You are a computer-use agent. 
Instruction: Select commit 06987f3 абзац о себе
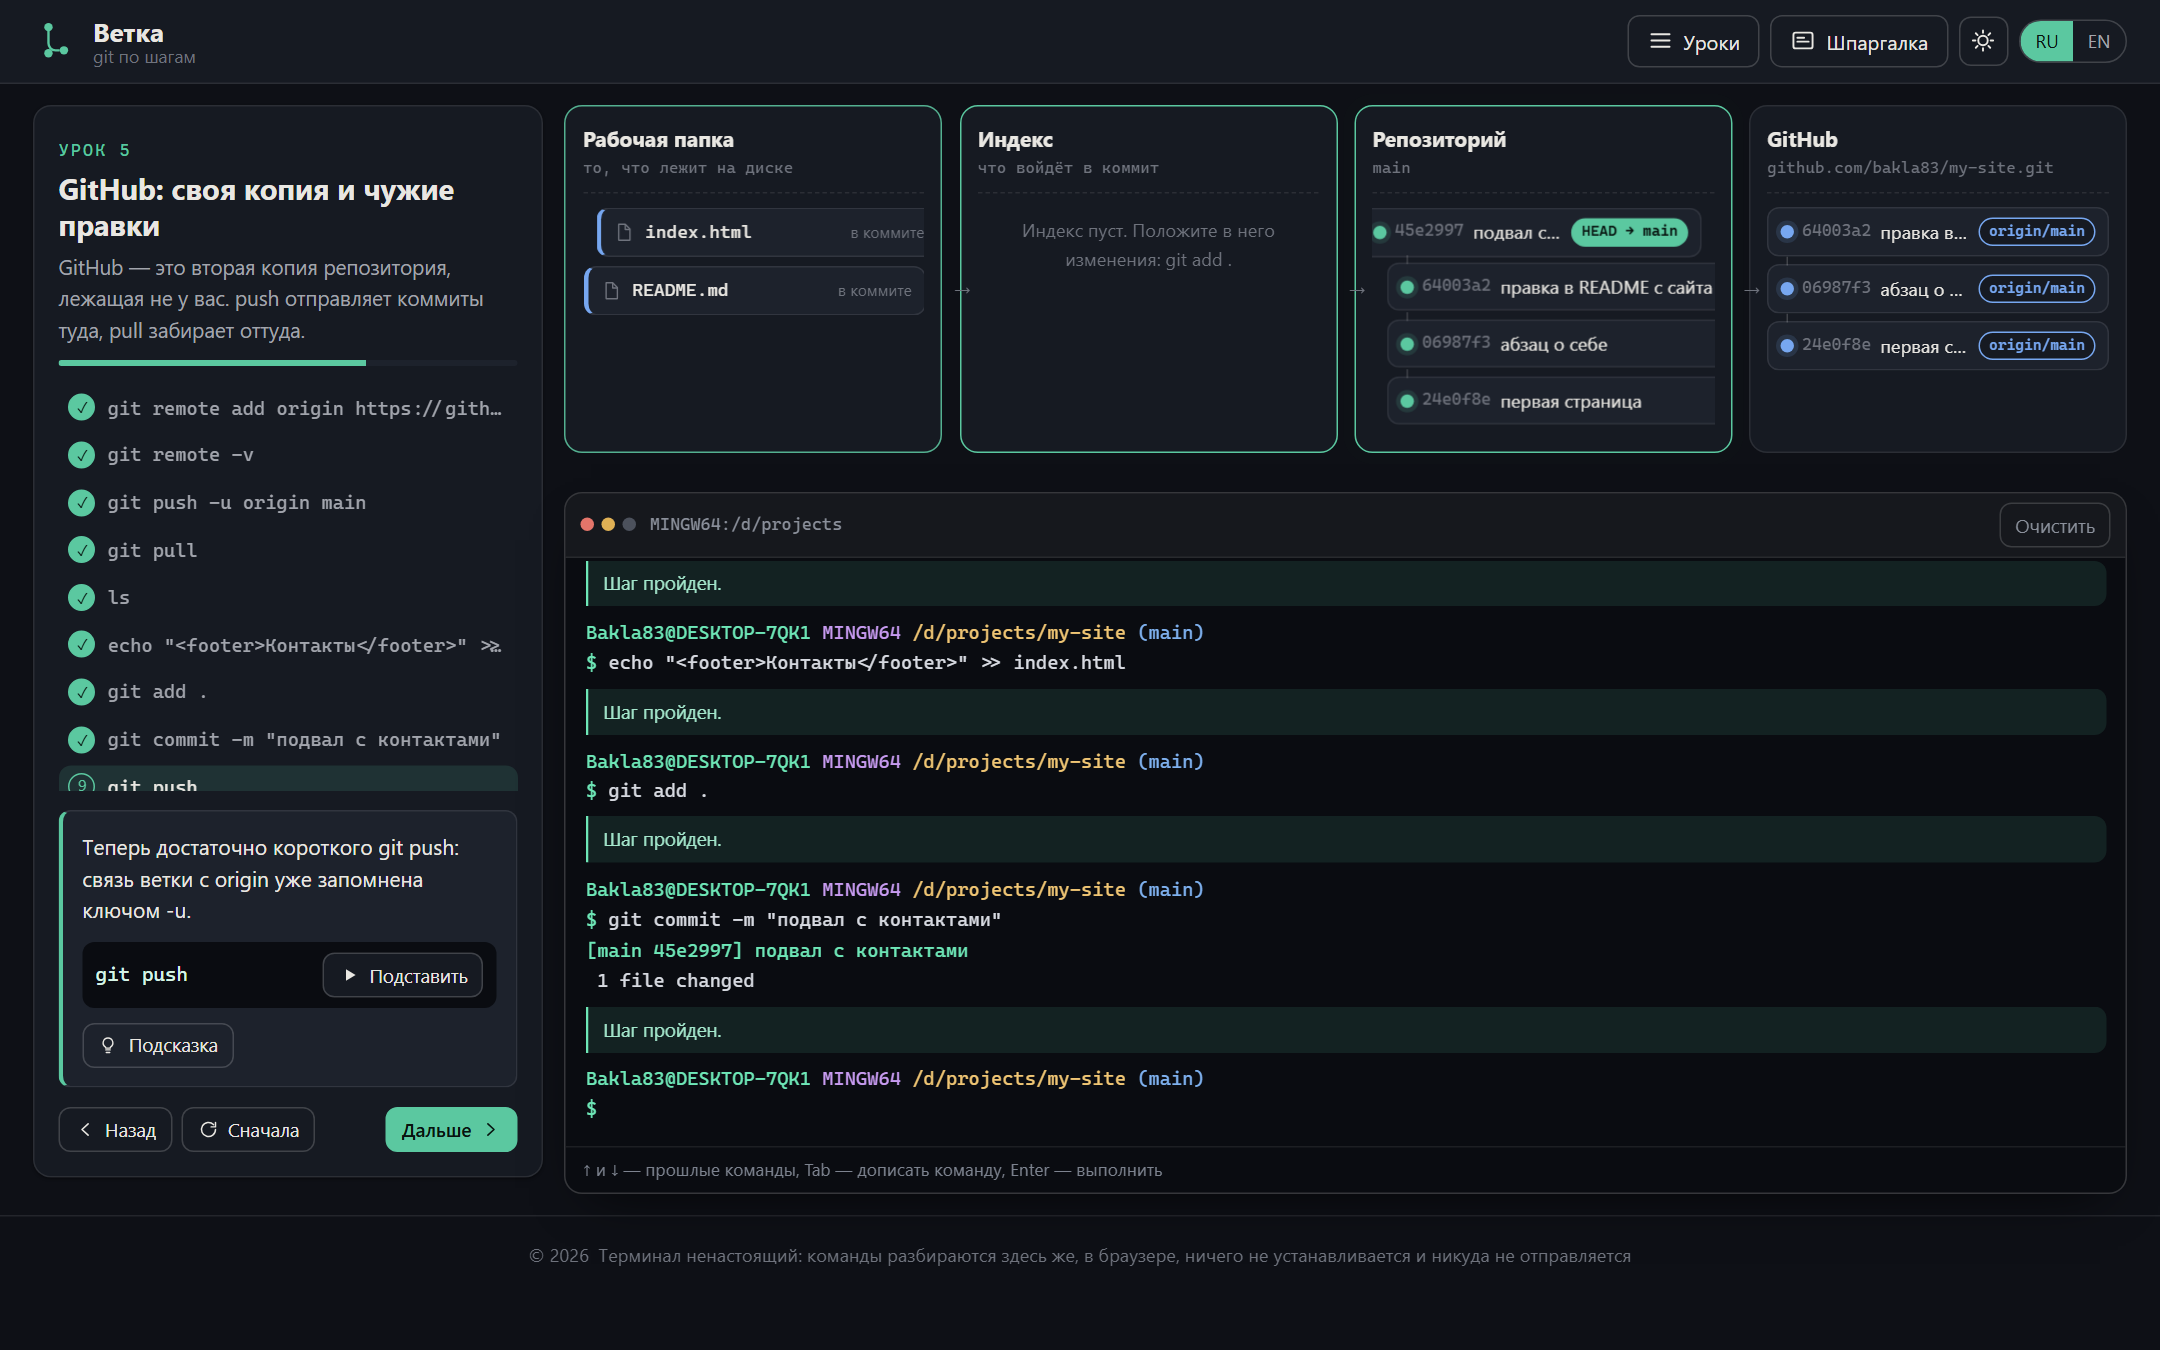click(x=1551, y=344)
